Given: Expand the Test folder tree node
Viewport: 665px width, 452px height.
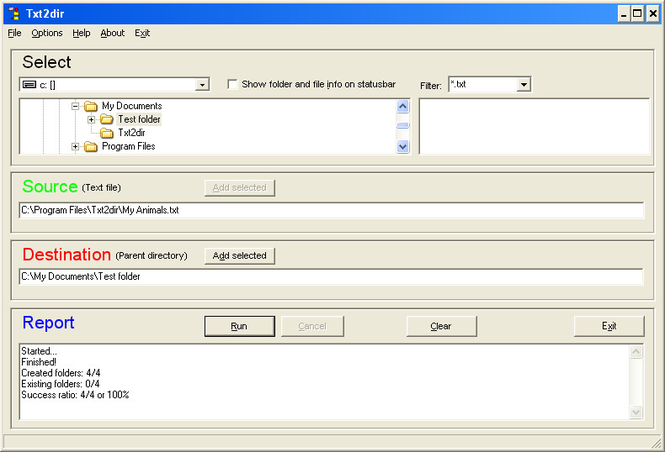Looking at the screenshot, I should point(91,120).
